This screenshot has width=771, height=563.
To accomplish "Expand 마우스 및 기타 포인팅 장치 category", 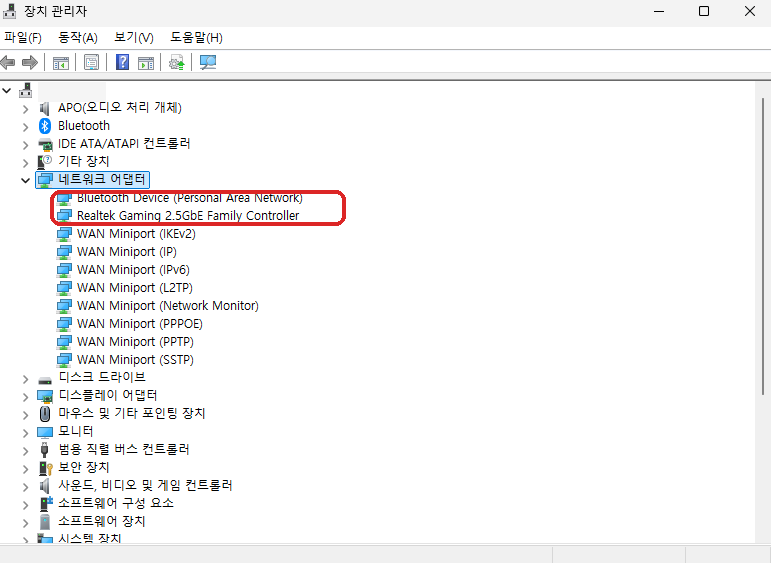I will tap(26, 415).
